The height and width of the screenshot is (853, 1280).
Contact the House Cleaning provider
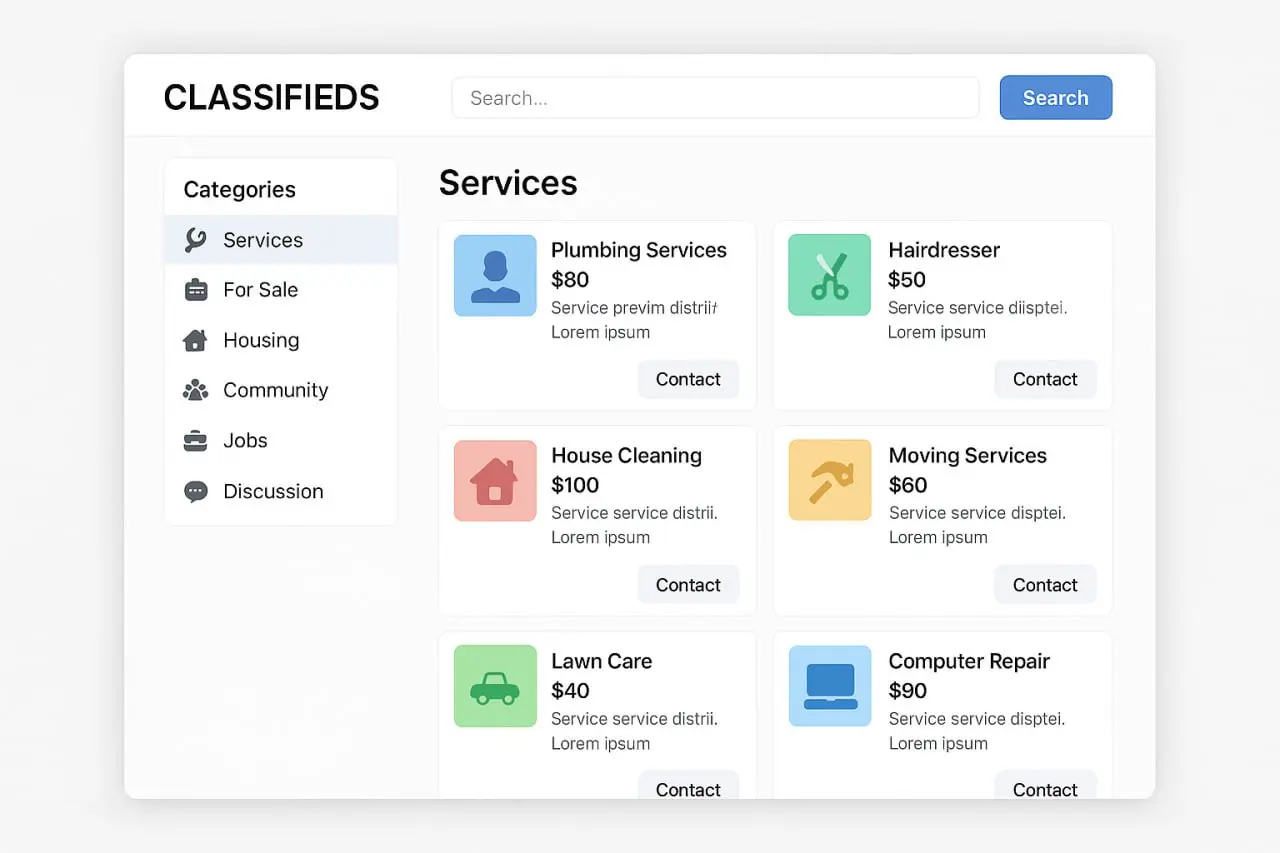pos(688,585)
